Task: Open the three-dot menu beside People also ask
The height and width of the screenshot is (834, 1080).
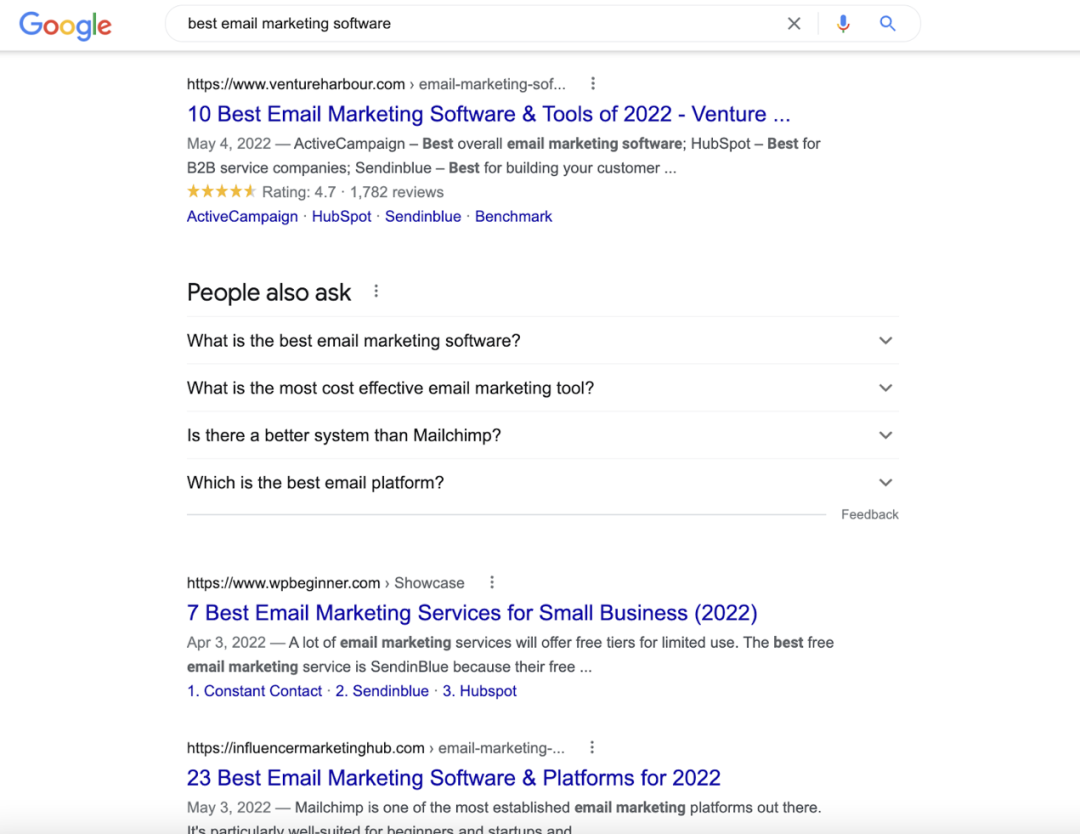Action: click(x=375, y=289)
